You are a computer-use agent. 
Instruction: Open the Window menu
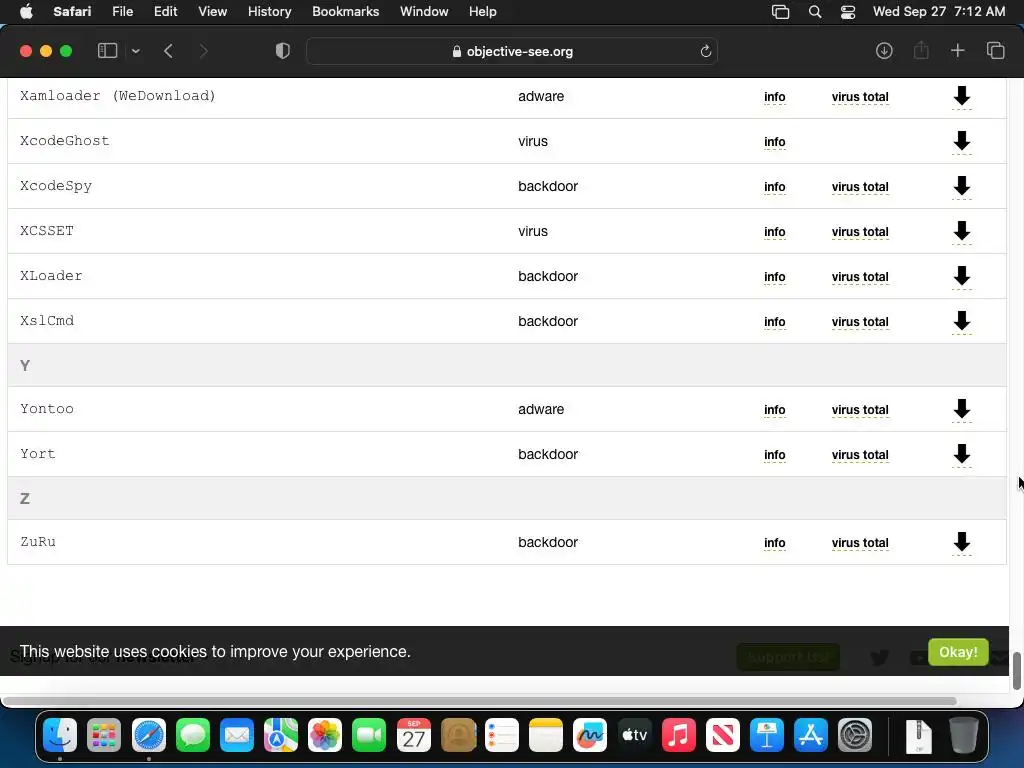coord(424,12)
